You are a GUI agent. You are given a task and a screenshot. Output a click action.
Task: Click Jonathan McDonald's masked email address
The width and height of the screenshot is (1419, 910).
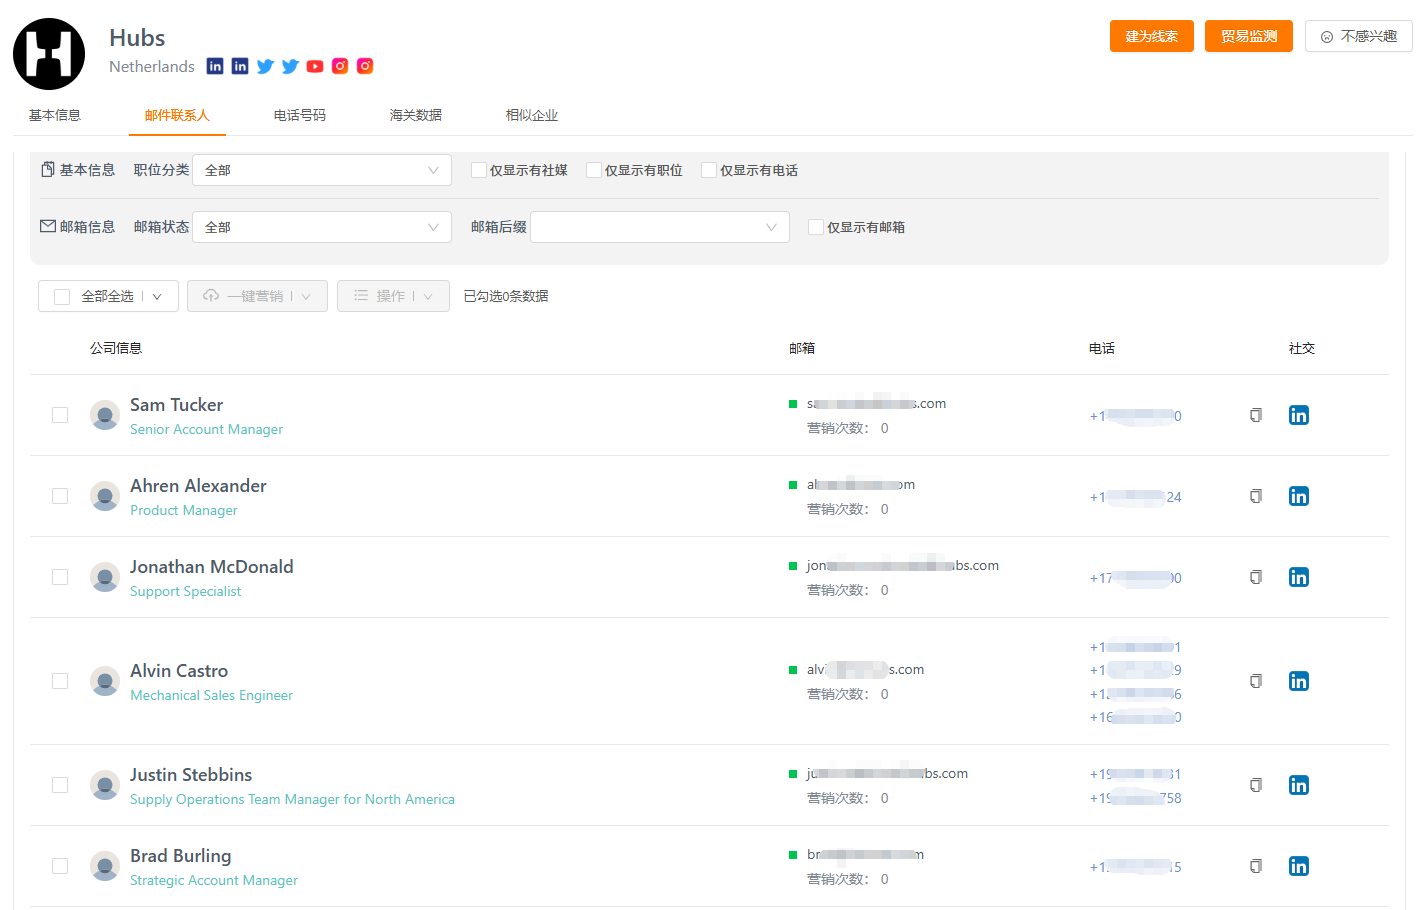(903, 566)
